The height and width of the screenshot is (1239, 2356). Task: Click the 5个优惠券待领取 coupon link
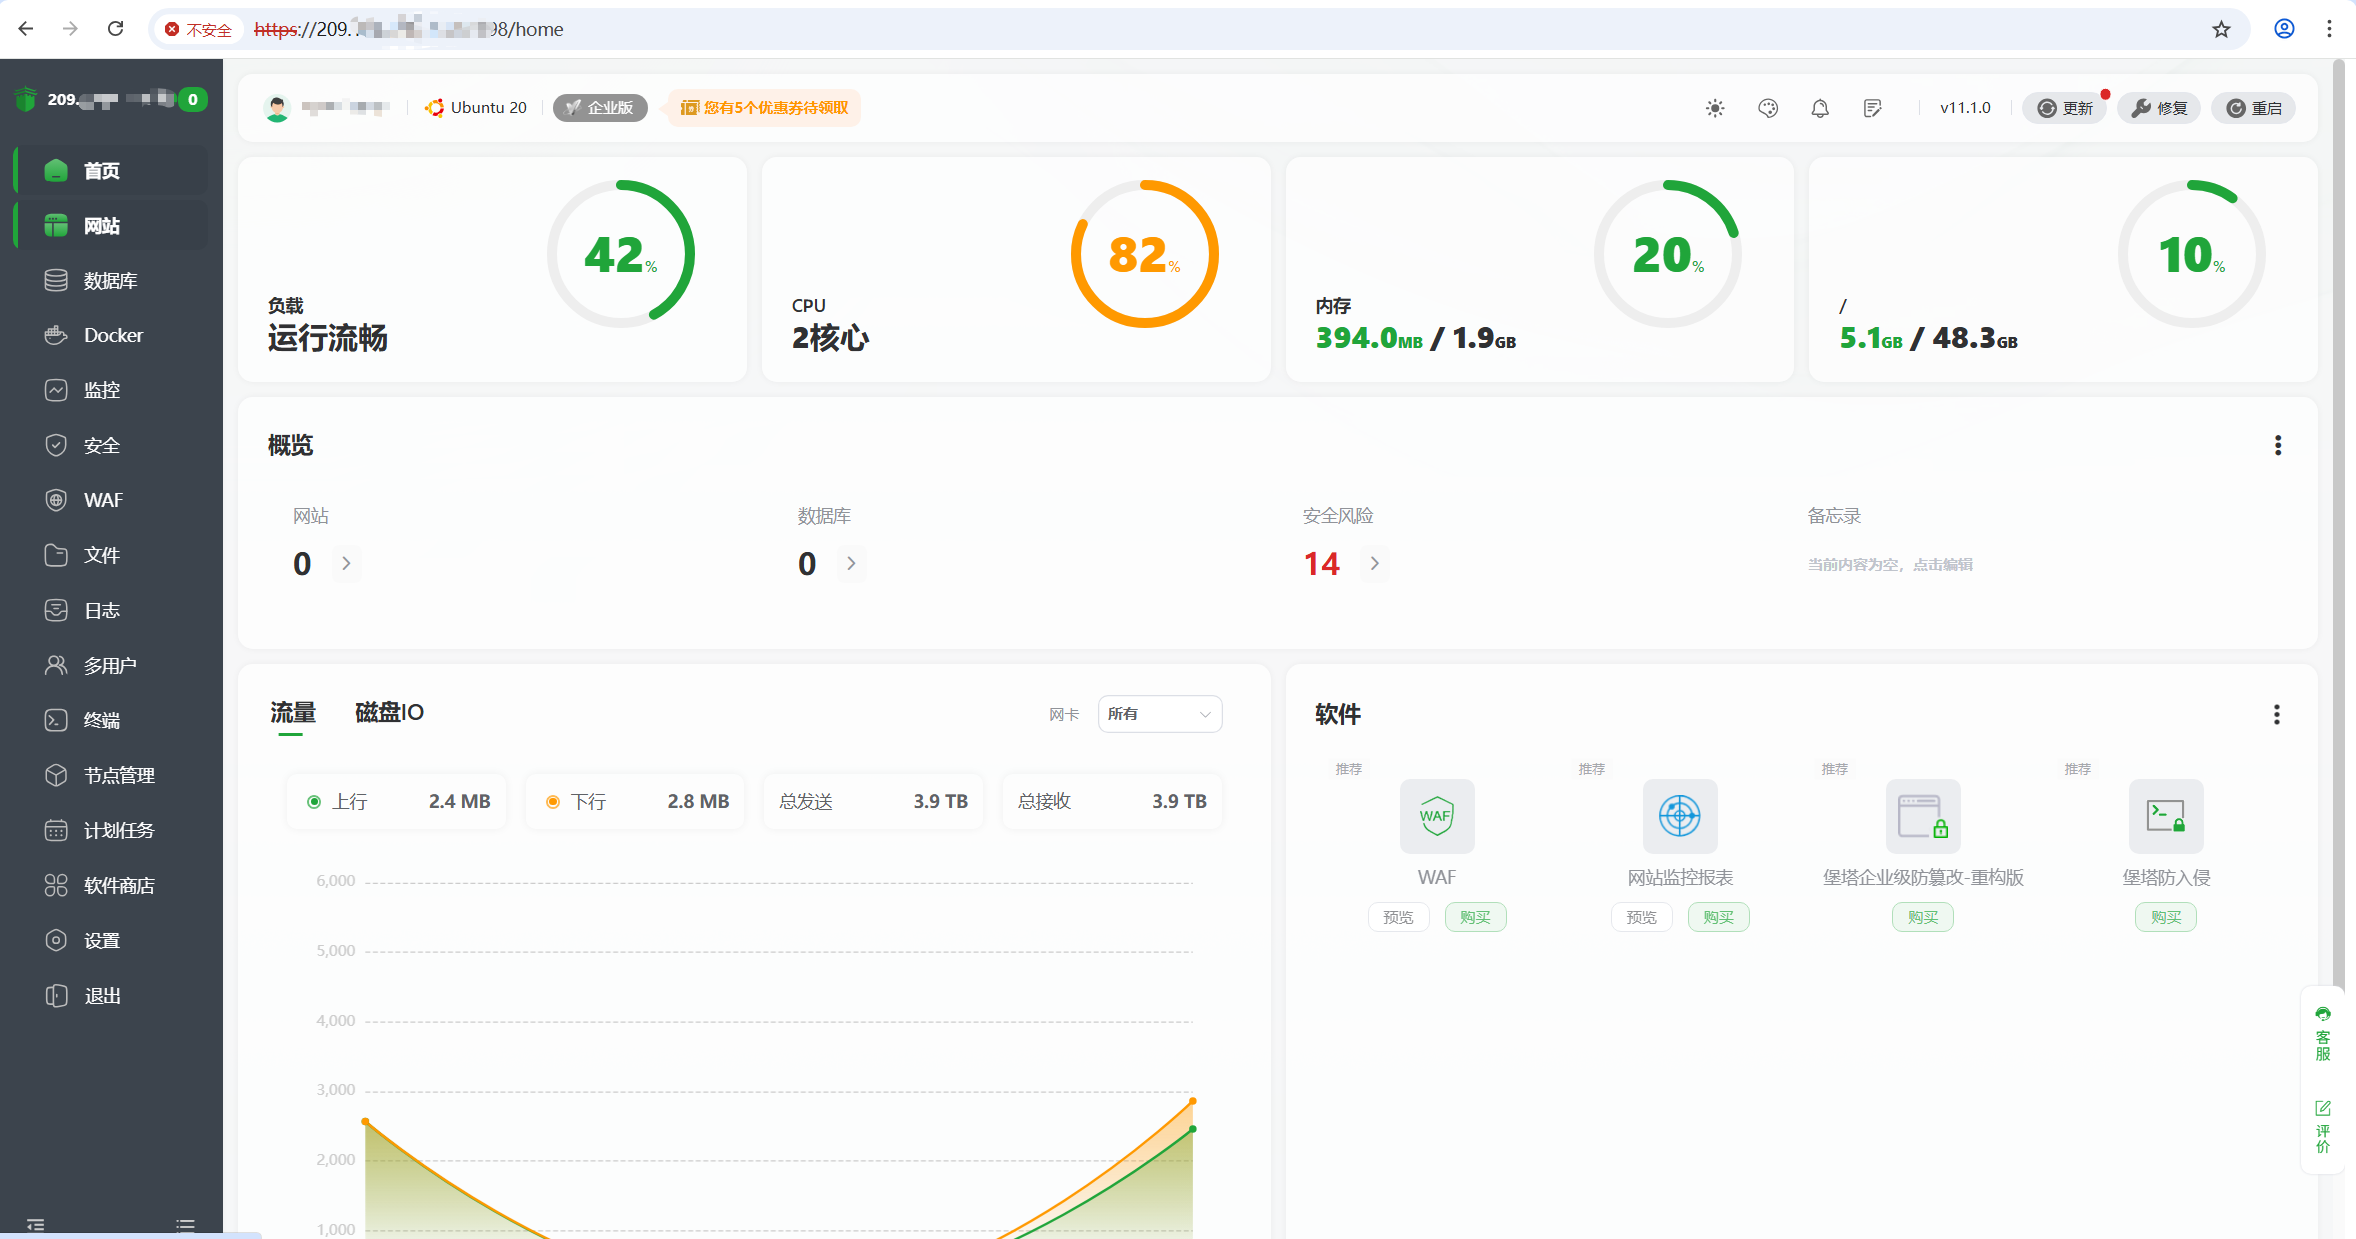tap(765, 108)
